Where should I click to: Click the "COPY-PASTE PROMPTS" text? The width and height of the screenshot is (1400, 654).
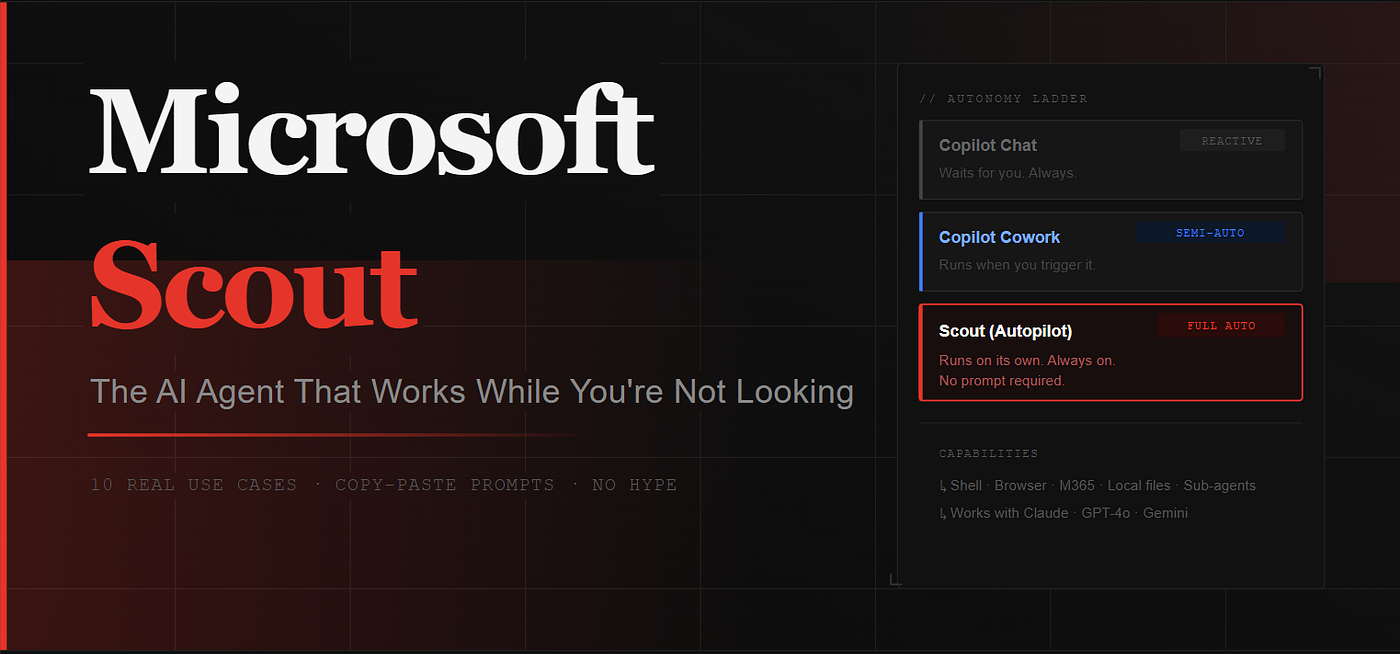(x=444, y=485)
